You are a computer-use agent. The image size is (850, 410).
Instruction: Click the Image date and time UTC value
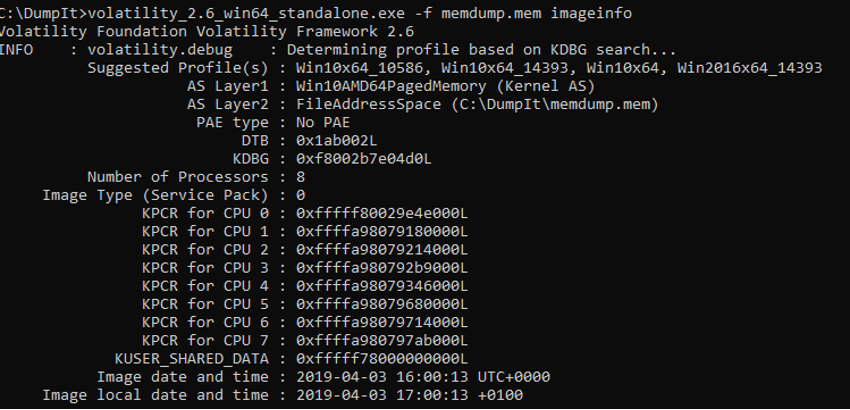(423, 376)
